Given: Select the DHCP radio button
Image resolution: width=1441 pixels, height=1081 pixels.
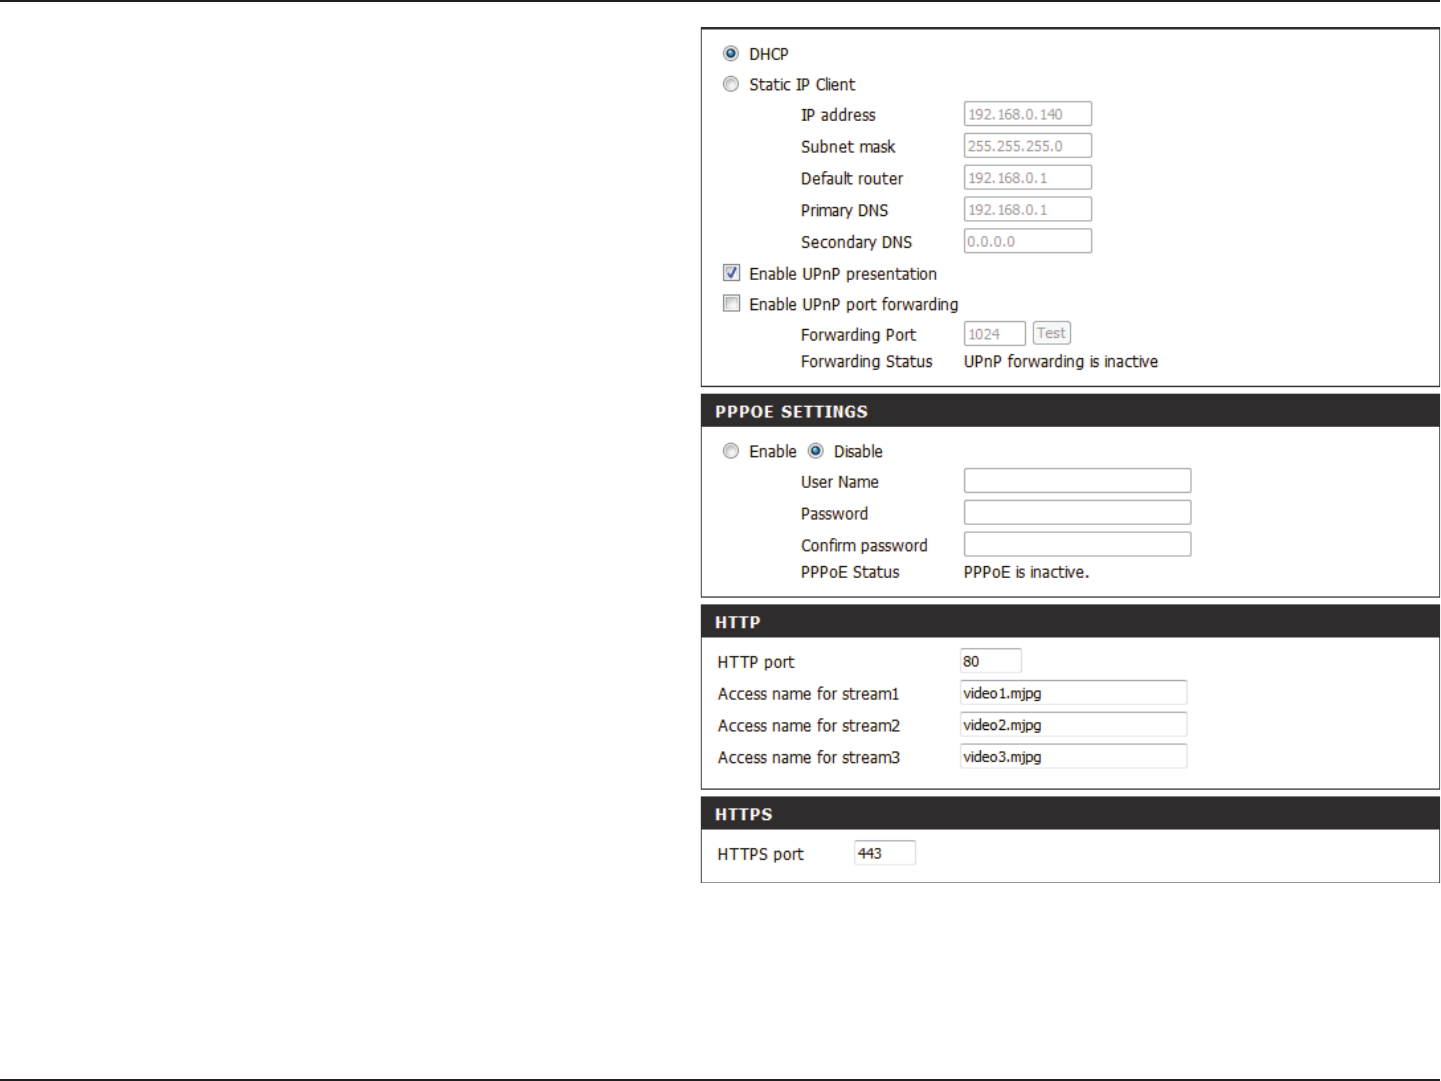Looking at the screenshot, I should point(731,54).
